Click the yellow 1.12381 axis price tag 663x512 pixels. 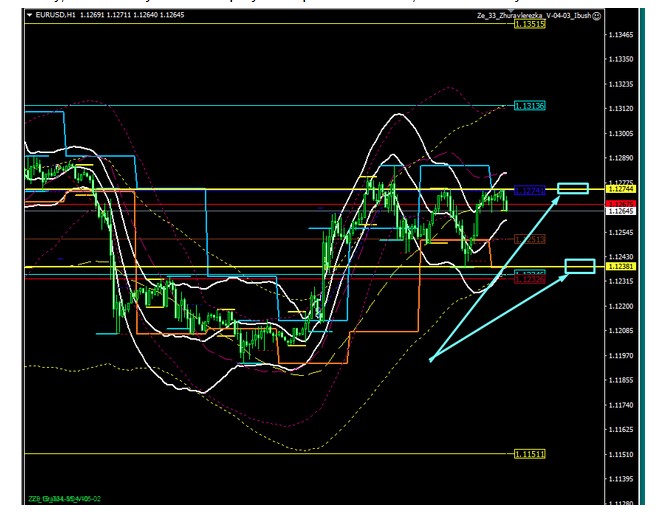pyautogui.click(x=624, y=267)
